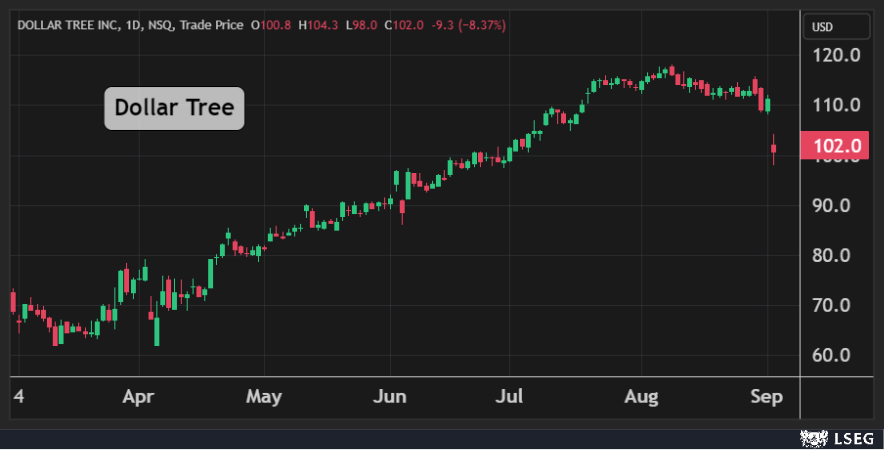Open the USD currency selector
Image resolution: width=884 pixels, height=450 pixels.
[823, 27]
